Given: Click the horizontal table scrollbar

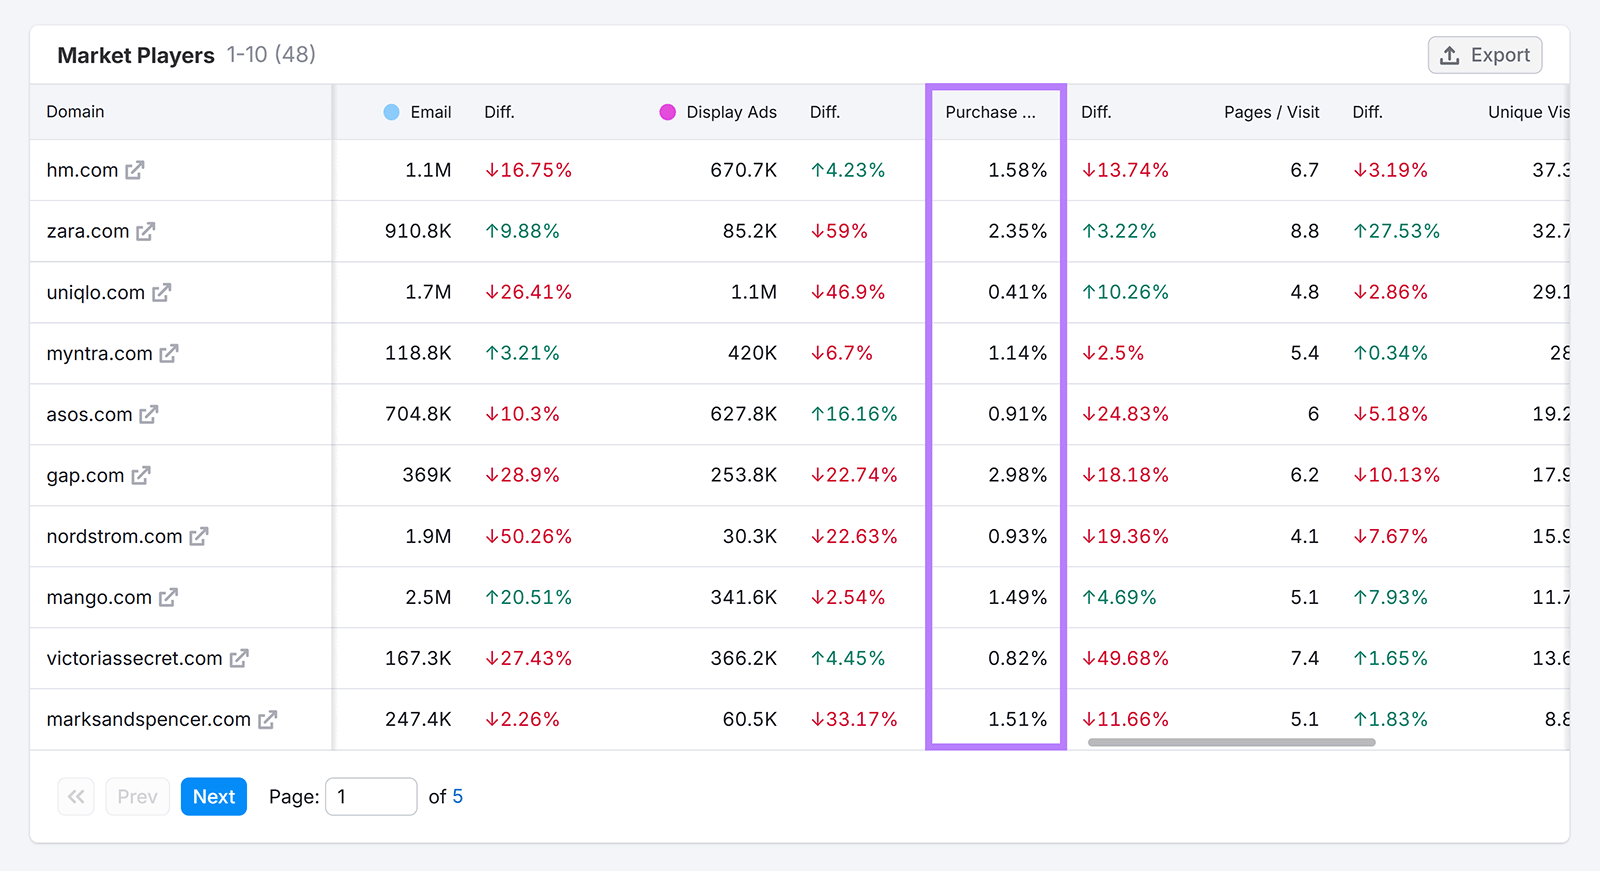Looking at the screenshot, I should pos(1231,743).
